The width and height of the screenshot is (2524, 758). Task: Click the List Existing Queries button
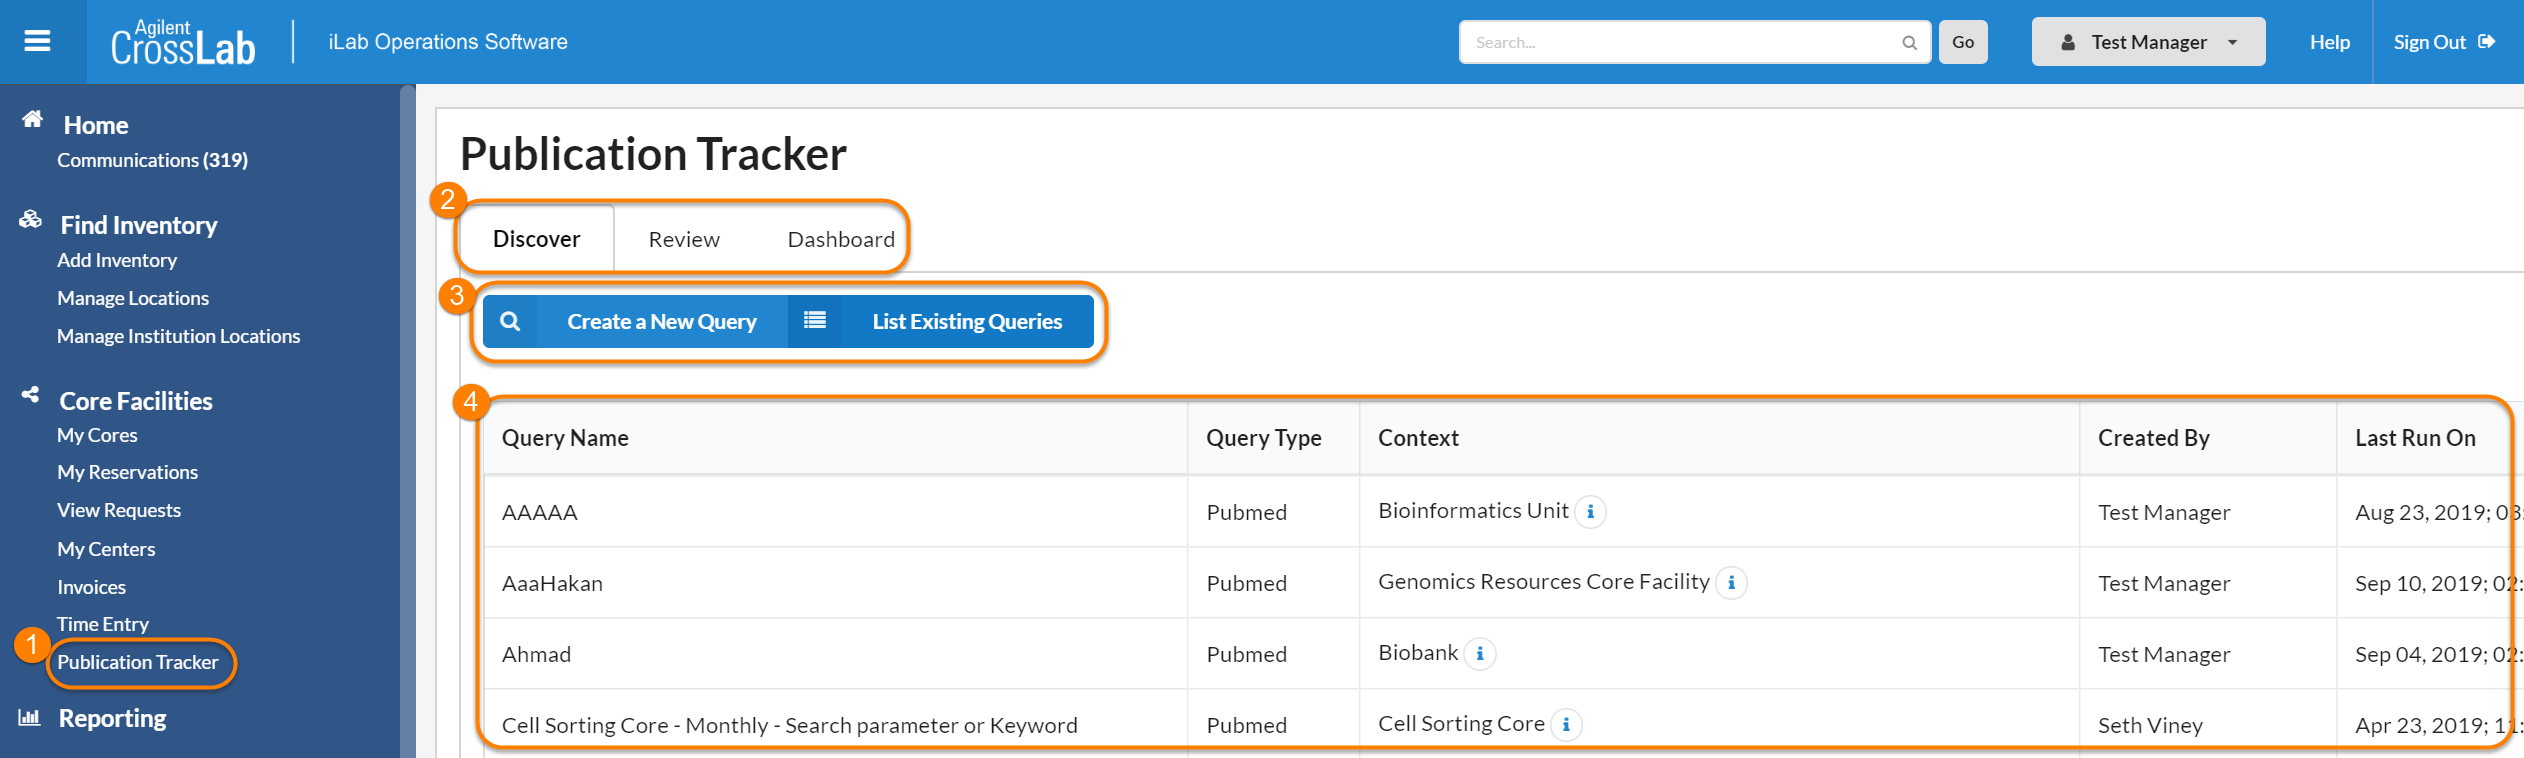coord(966,322)
